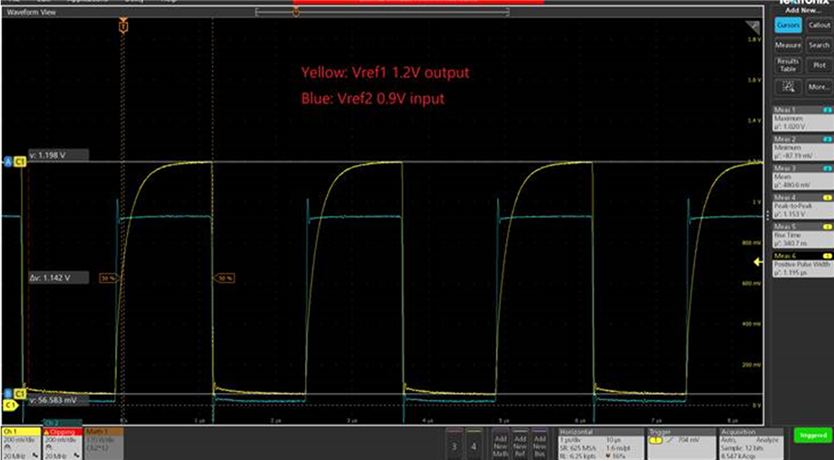Click the Yellow: Vref1 1.2V output annotation
Screen dimensions: 834x460
[385, 73]
